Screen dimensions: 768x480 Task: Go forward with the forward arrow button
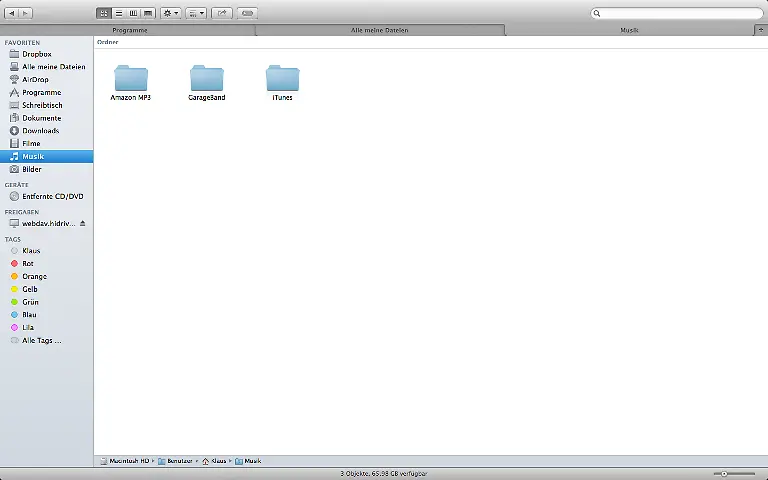(x=25, y=13)
